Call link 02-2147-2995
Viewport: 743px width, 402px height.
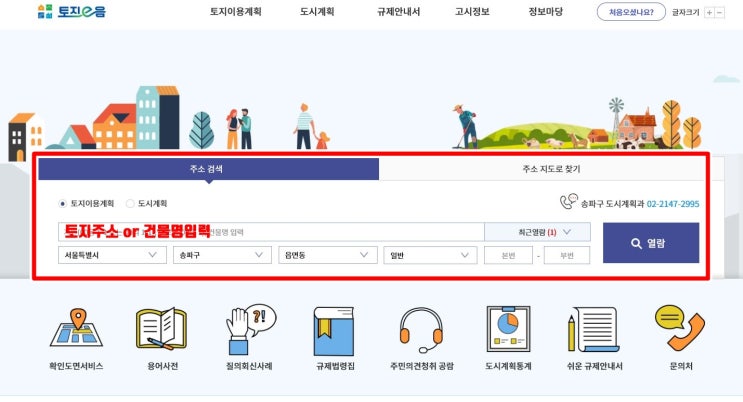673,204
